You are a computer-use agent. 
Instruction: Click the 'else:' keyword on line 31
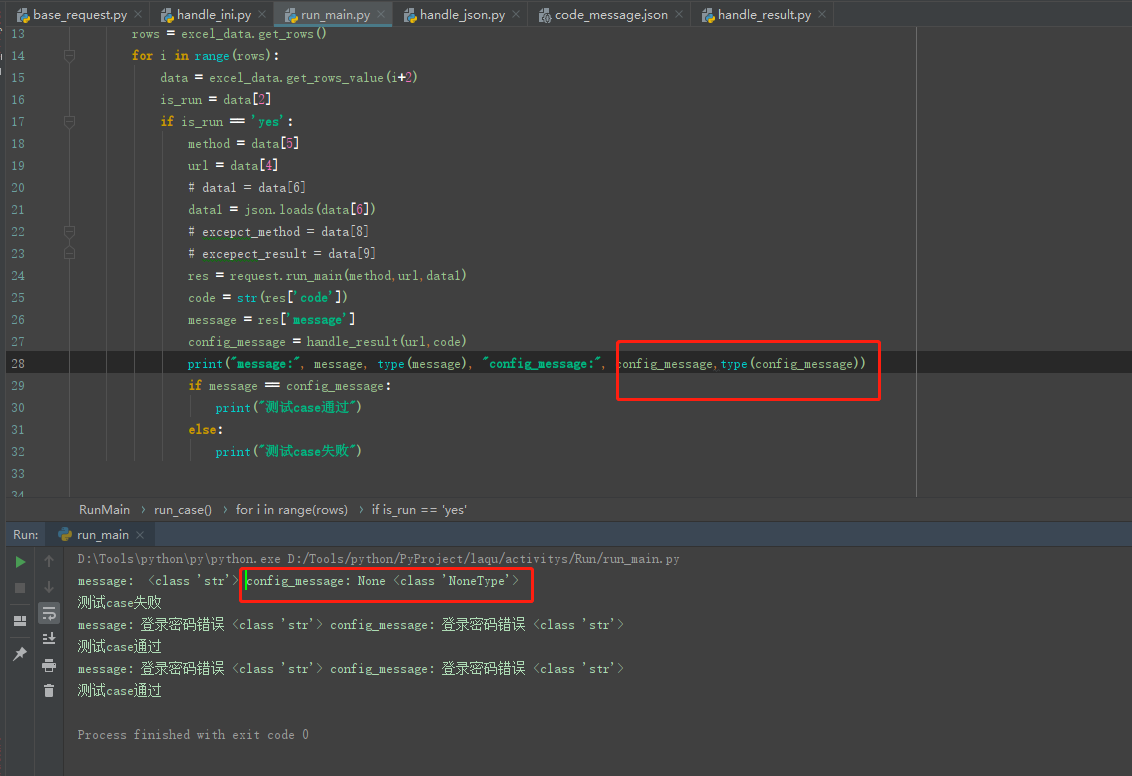click(206, 430)
